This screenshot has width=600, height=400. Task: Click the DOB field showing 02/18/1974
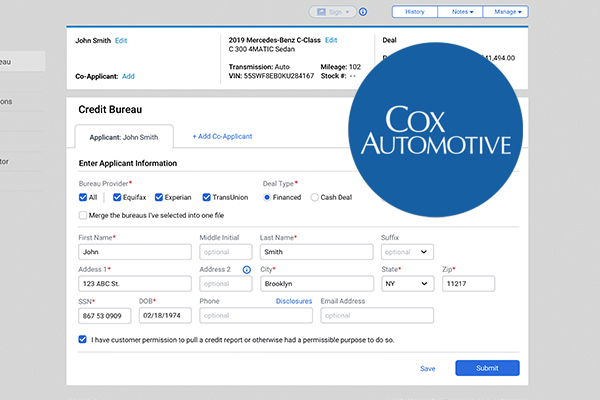coord(165,315)
